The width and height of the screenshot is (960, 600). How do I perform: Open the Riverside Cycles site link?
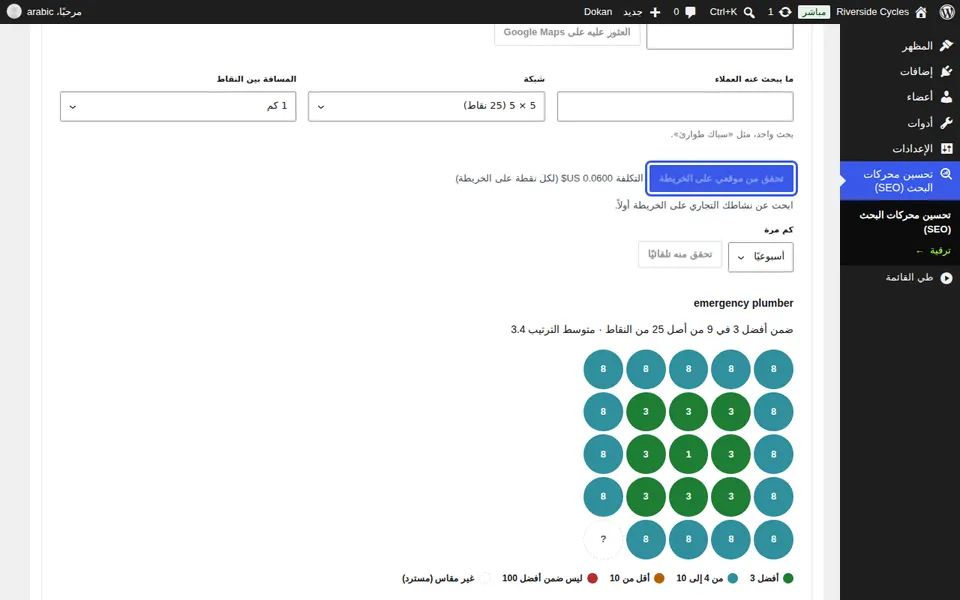pyautogui.click(x=872, y=12)
